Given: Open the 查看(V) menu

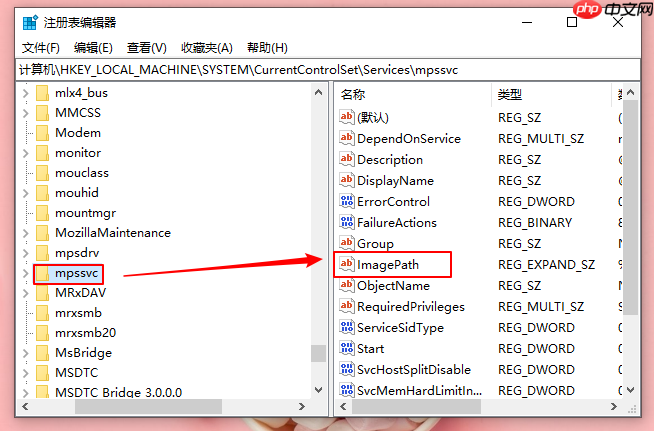Looking at the screenshot, I should (x=147, y=48).
